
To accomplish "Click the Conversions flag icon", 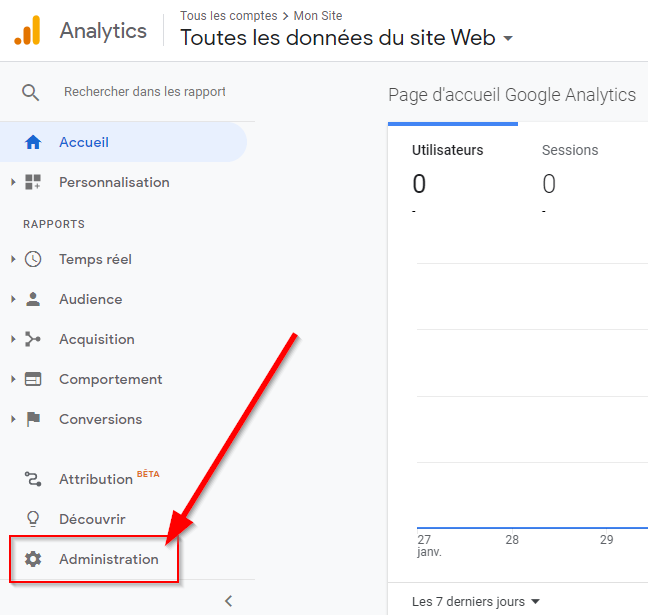I will tap(33, 419).
